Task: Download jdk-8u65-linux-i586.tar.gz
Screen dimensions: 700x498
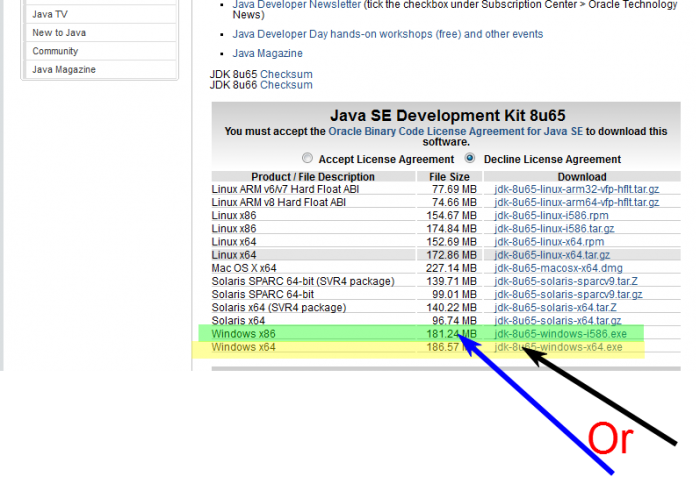Action: tap(554, 228)
